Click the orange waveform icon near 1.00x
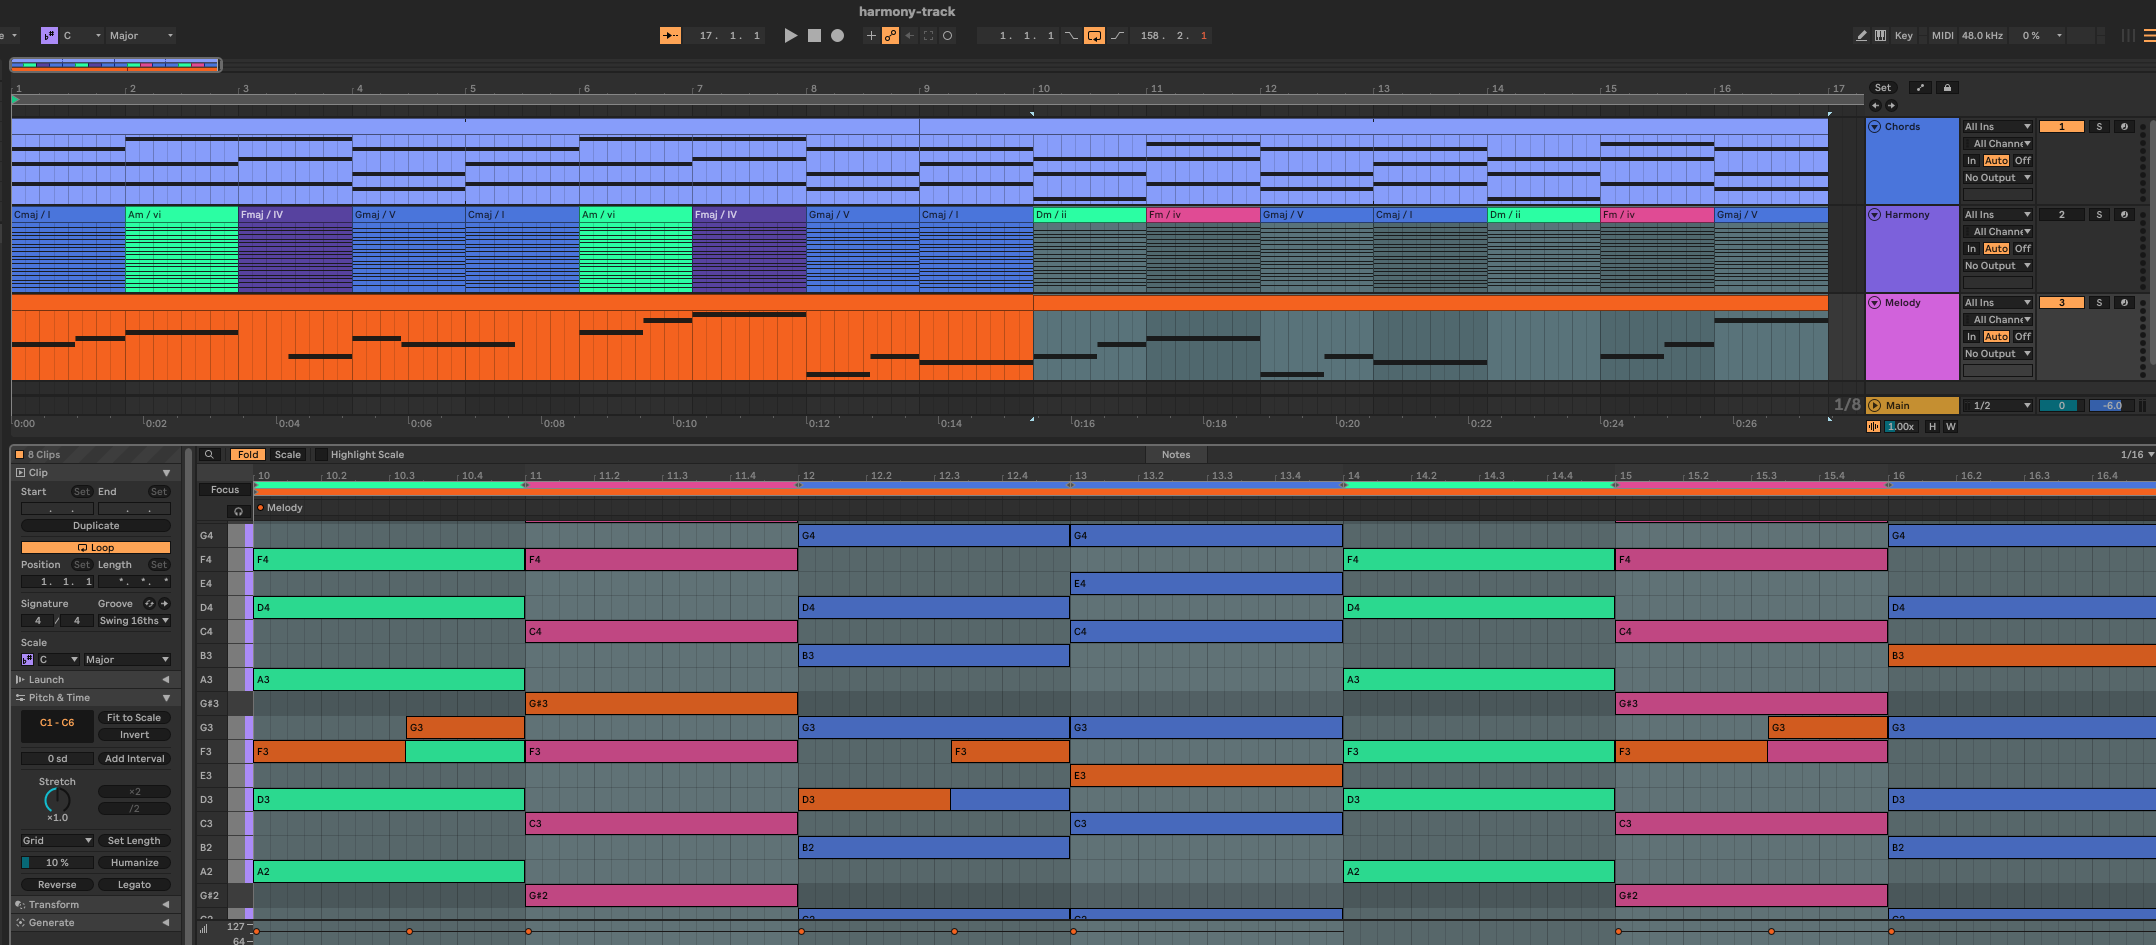Screen dimensions: 2156x945 tap(1873, 427)
